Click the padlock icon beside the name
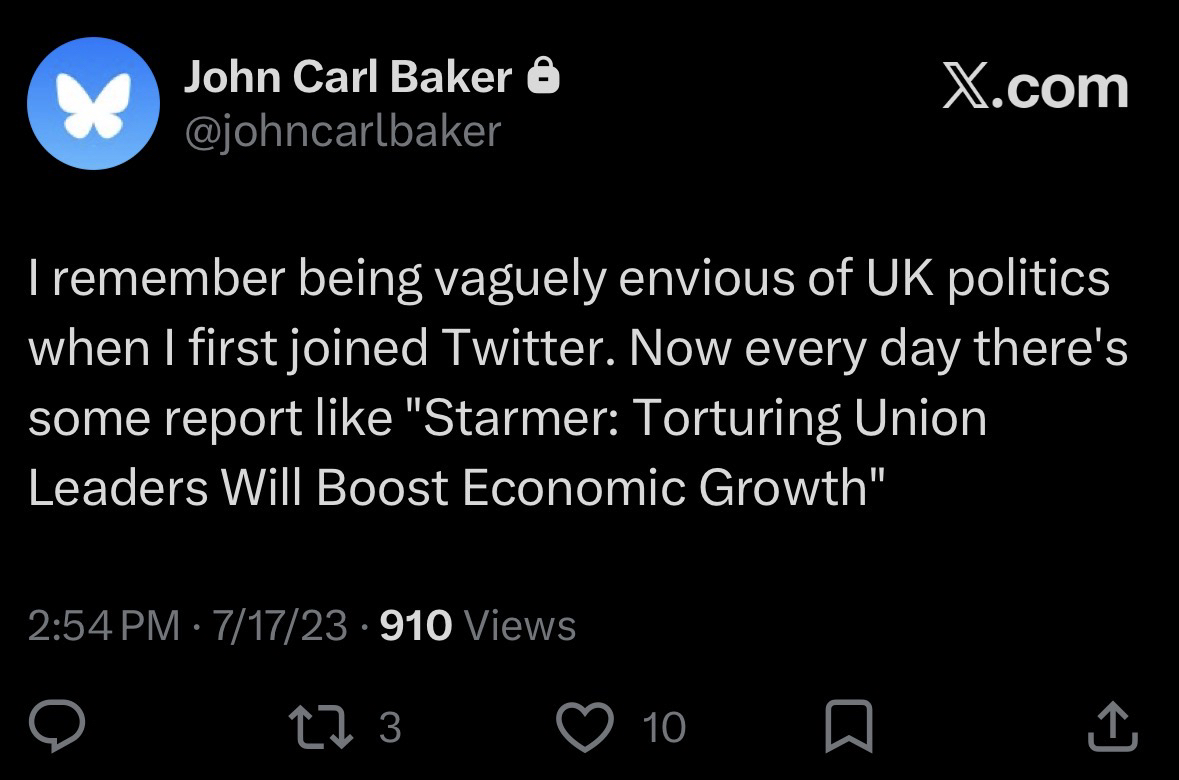The image size is (1179, 780). click(x=543, y=77)
